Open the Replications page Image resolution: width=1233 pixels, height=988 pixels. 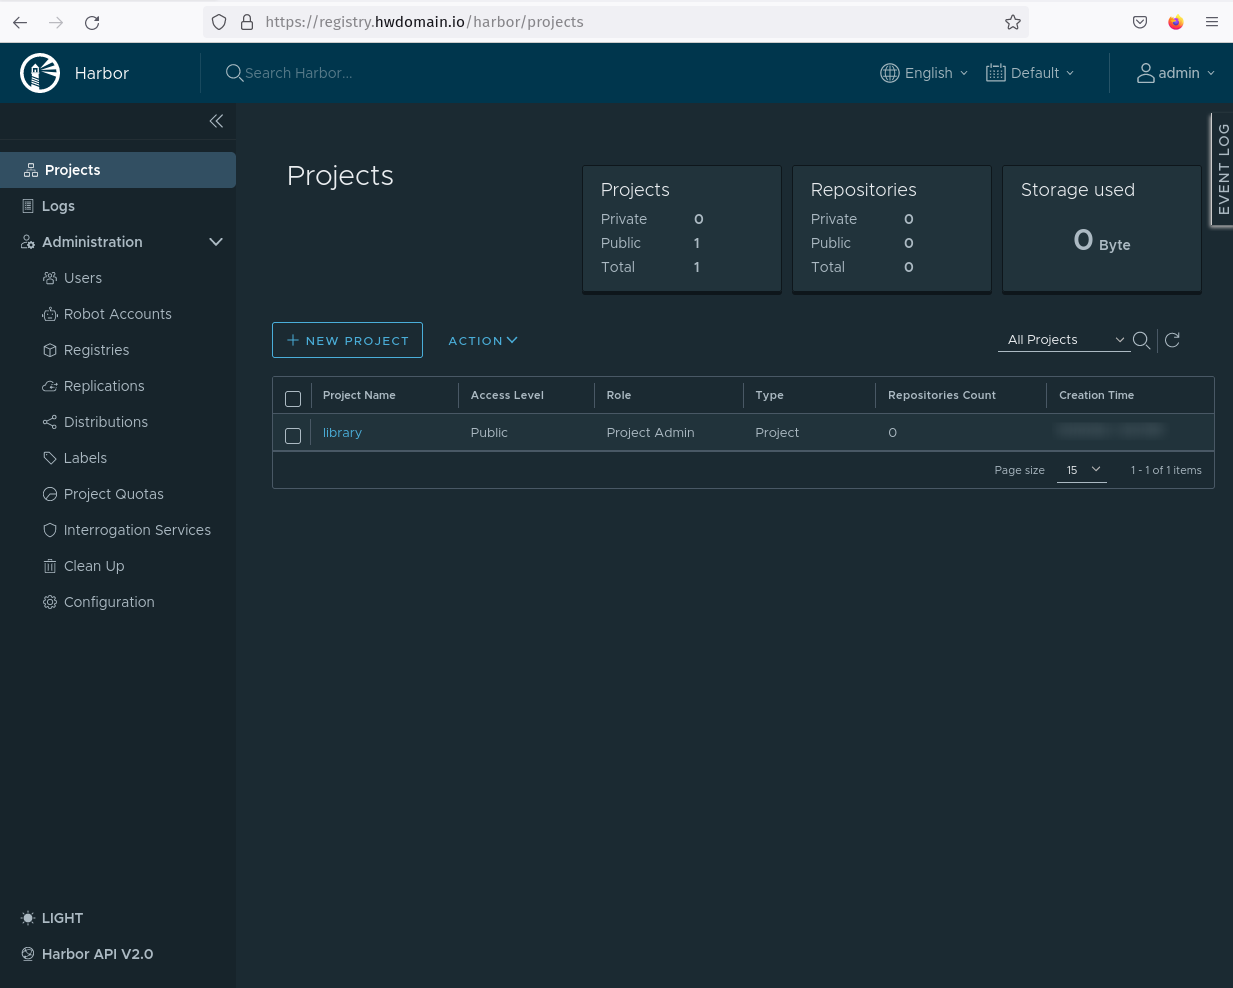point(104,386)
